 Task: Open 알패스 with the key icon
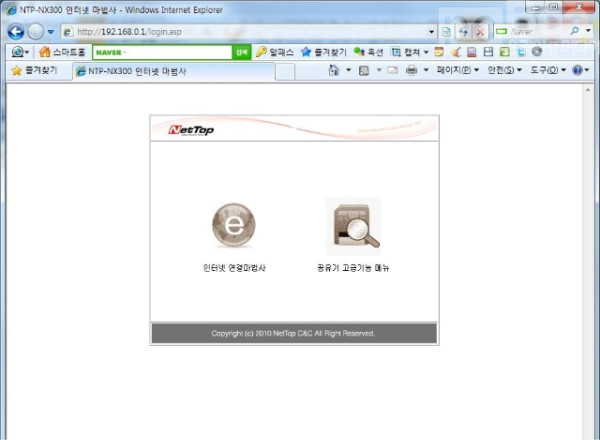tap(274, 52)
